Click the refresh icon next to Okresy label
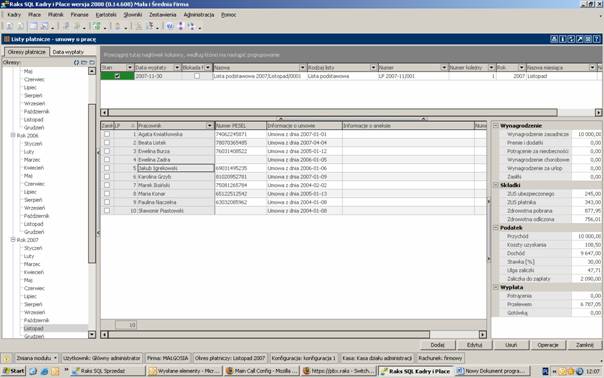This screenshot has width=604, height=378. [76, 62]
